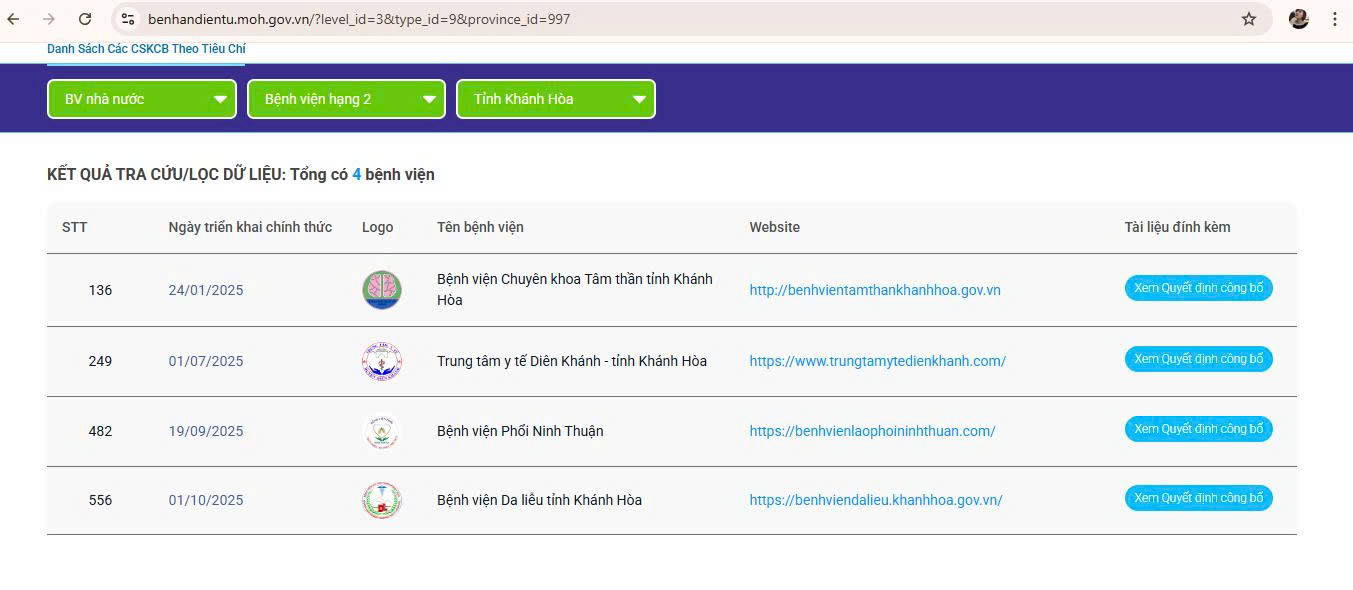The width and height of the screenshot is (1353, 590).
Task: Expand the Tỉnh Khánh Hòa province dropdown
Action: [555, 99]
